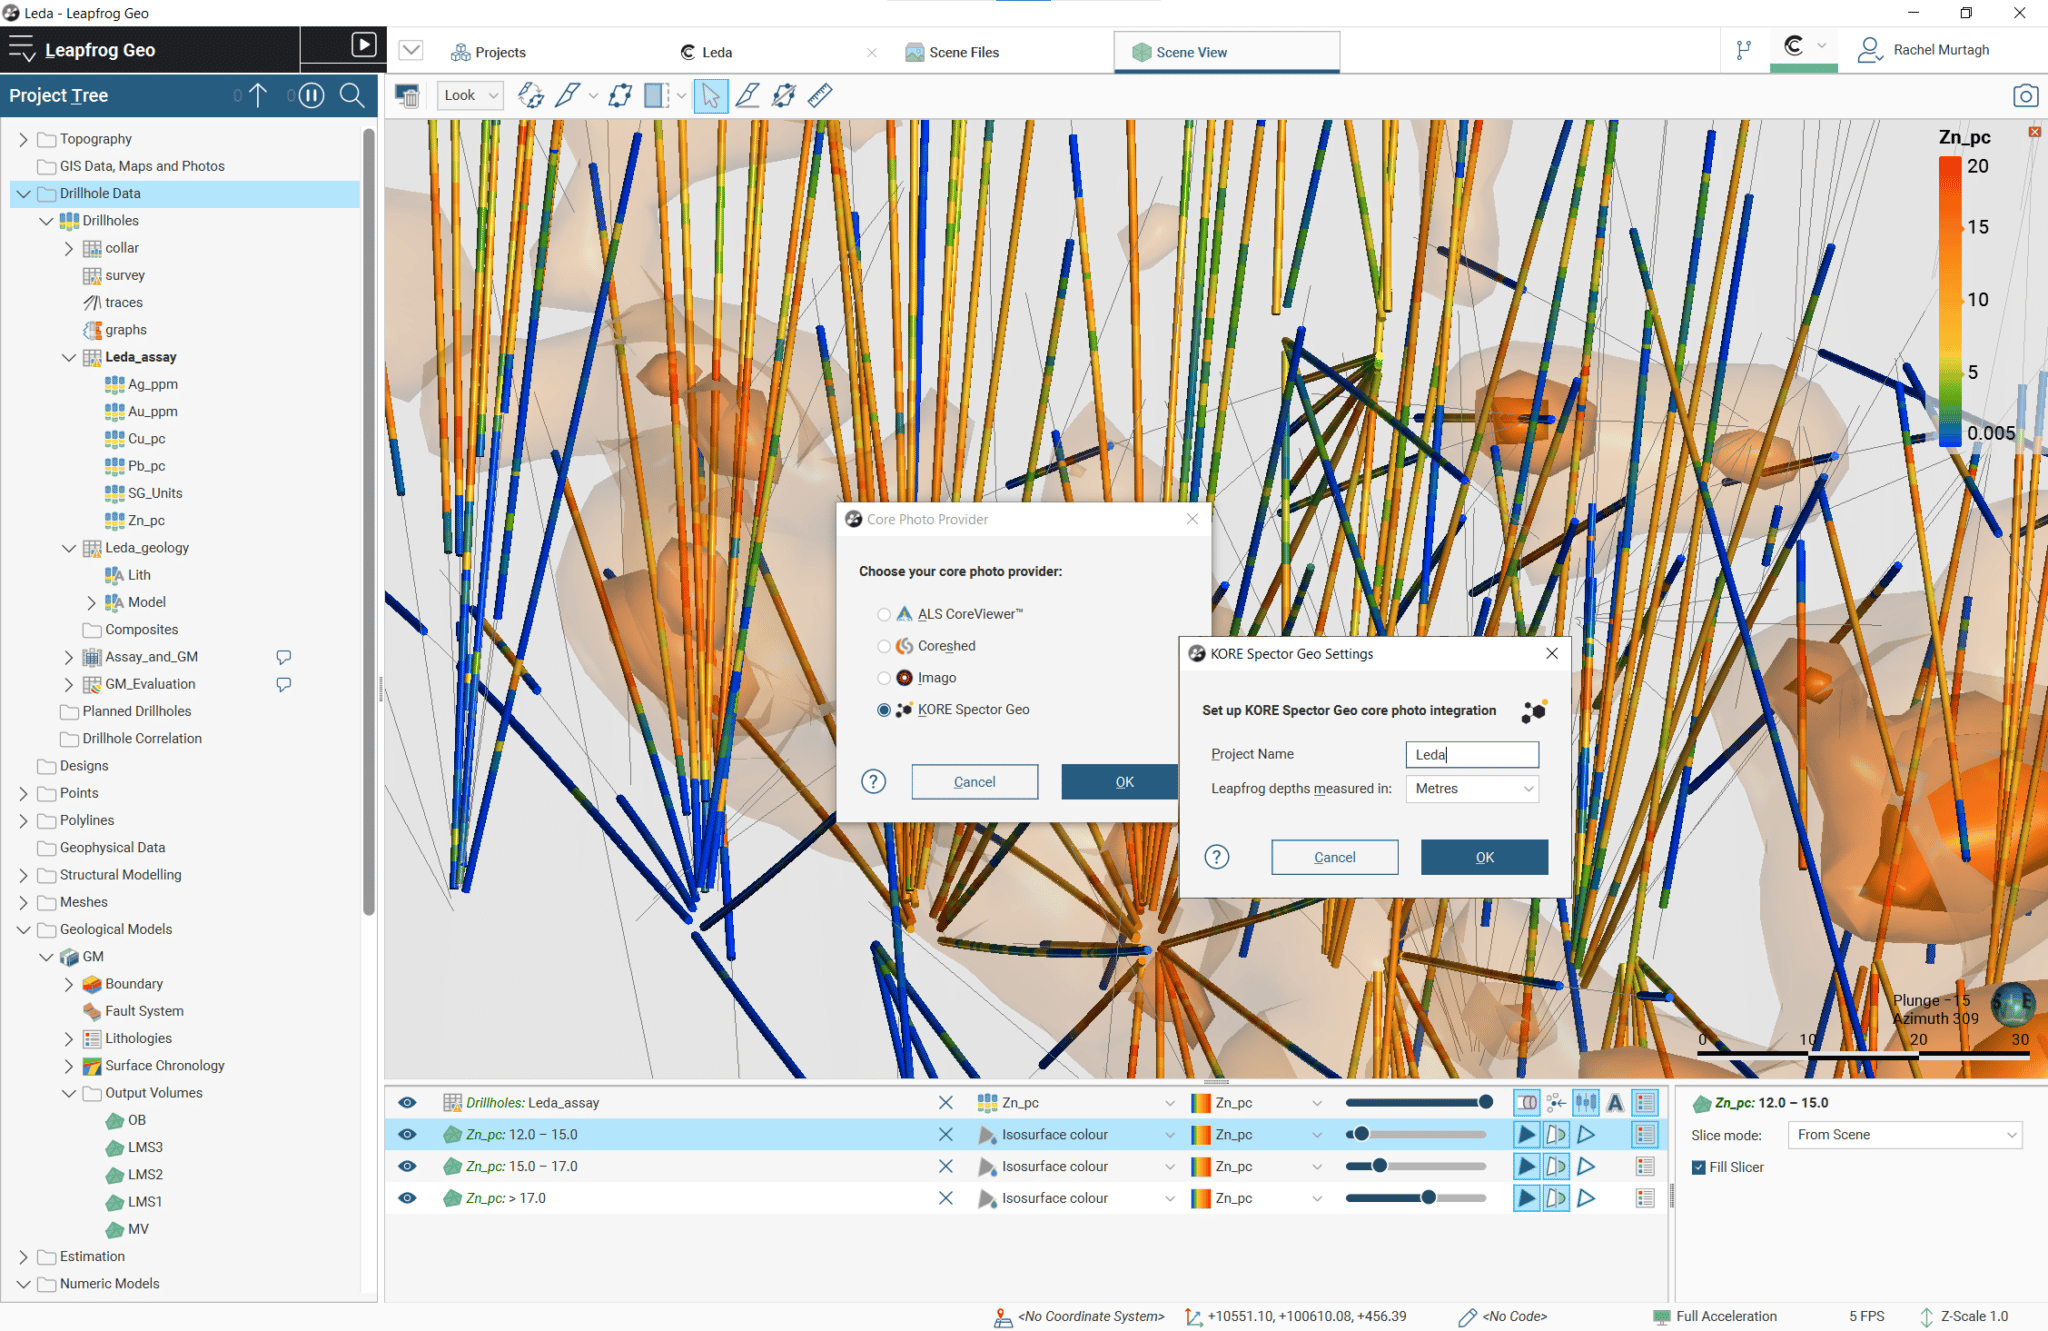Open Leapfrog depths measured in Metres dropdown
2048x1331 pixels.
1472,789
